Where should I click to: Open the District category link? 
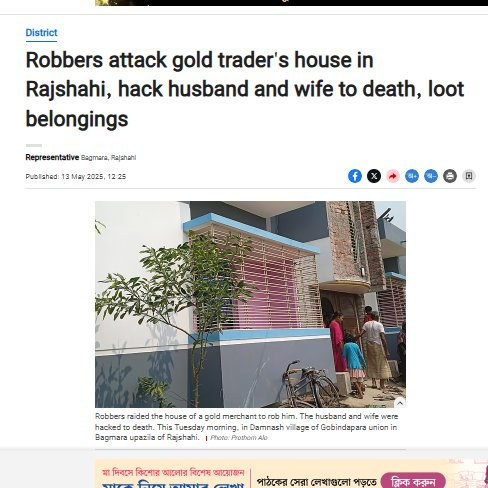[41, 33]
